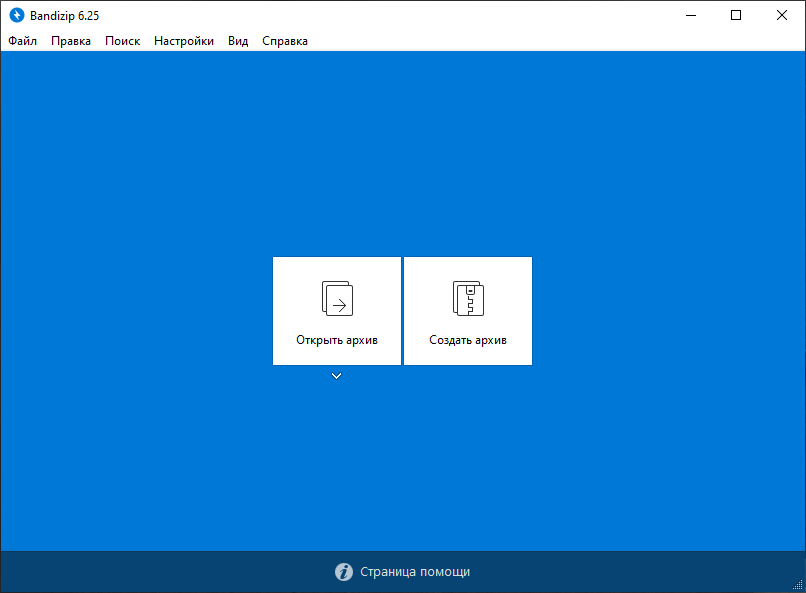Open the Справка menu

tap(285, 41)
